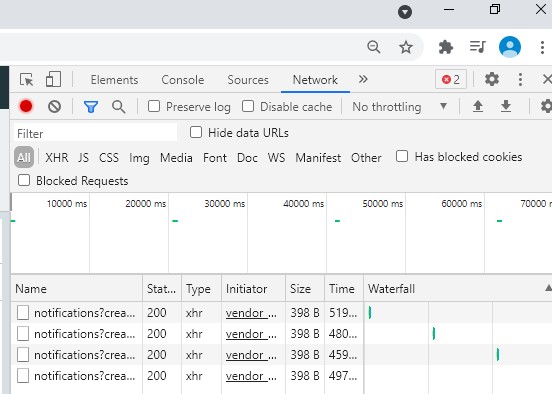Select the XHR filter type

click(x=57, y=157)
